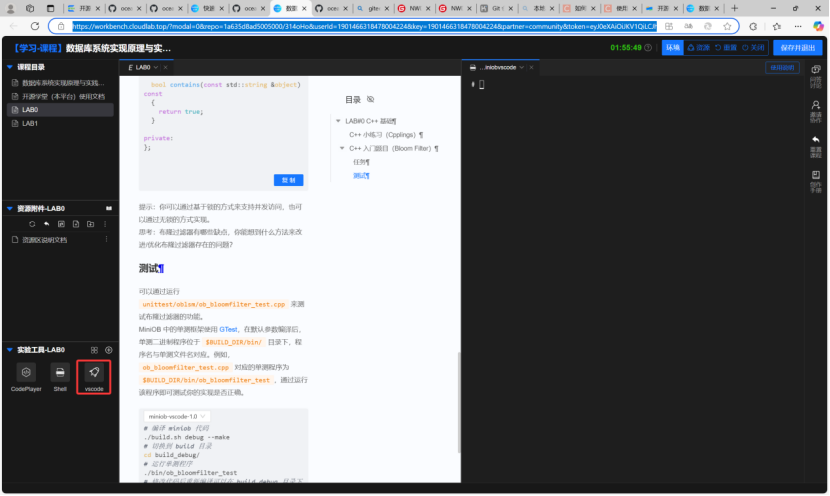Click 重置 environment button
830x496 pixels.
point(726,48)
